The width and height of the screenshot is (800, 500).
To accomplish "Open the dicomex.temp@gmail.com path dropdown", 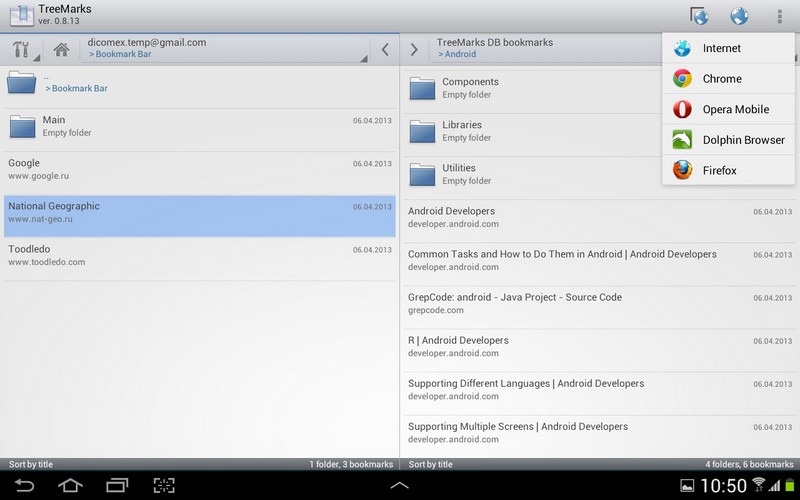I will [x=224, y=49].
